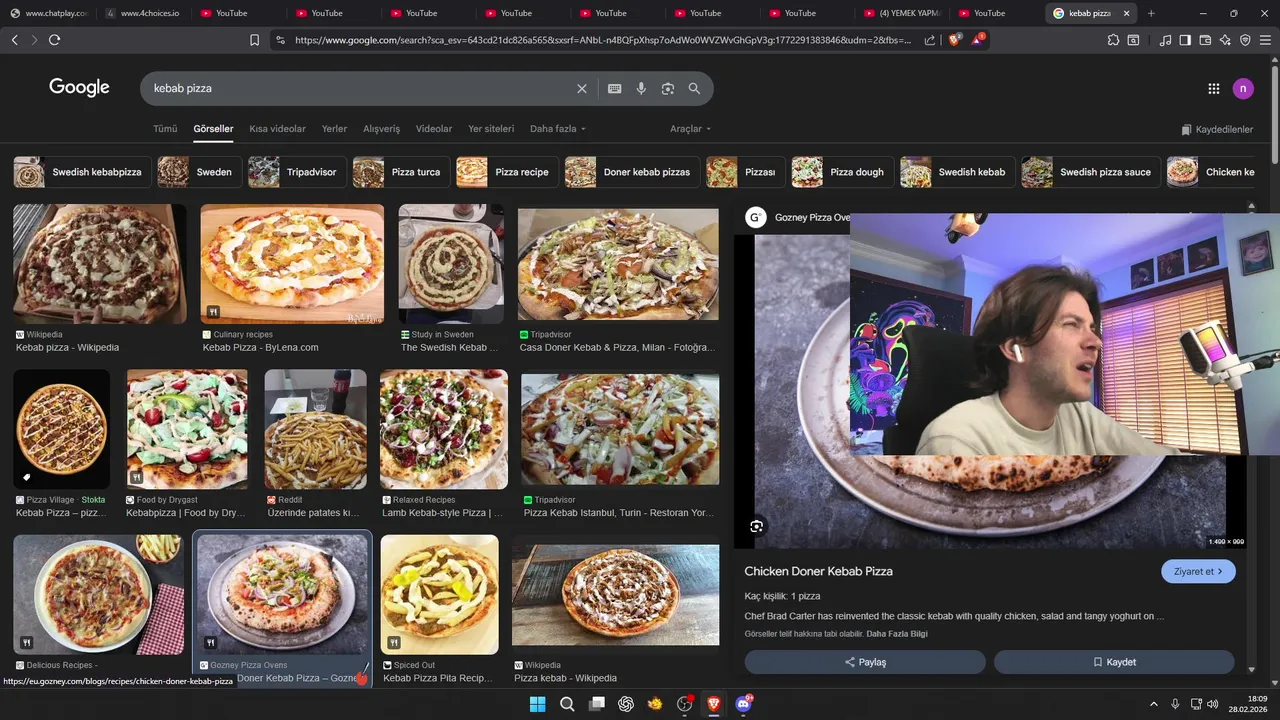Image resolution: width=1280 pixels, height=720 pixels.
Task: Select the 'Swedish kebabpizza' suggestion chip
Action: (x=82, y=172)
